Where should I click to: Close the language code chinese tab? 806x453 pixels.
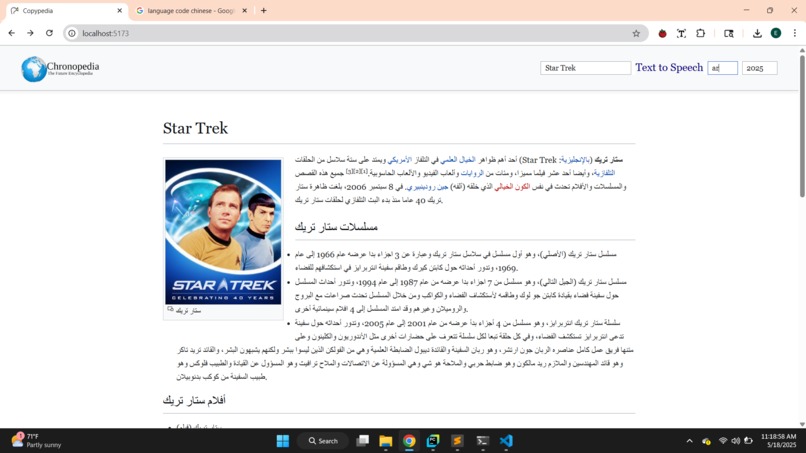[245, 10]
